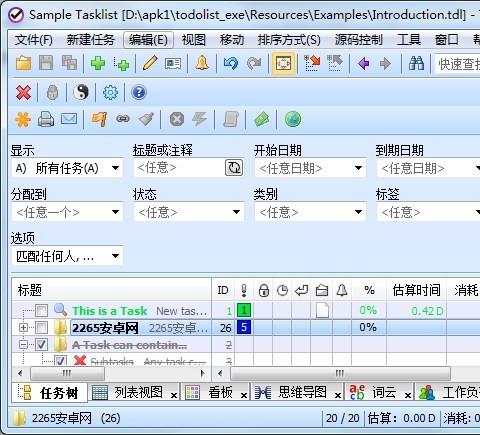480x435 pixels.
Task: Click the save all tasklists icon
Action: (x=69, y=63)
